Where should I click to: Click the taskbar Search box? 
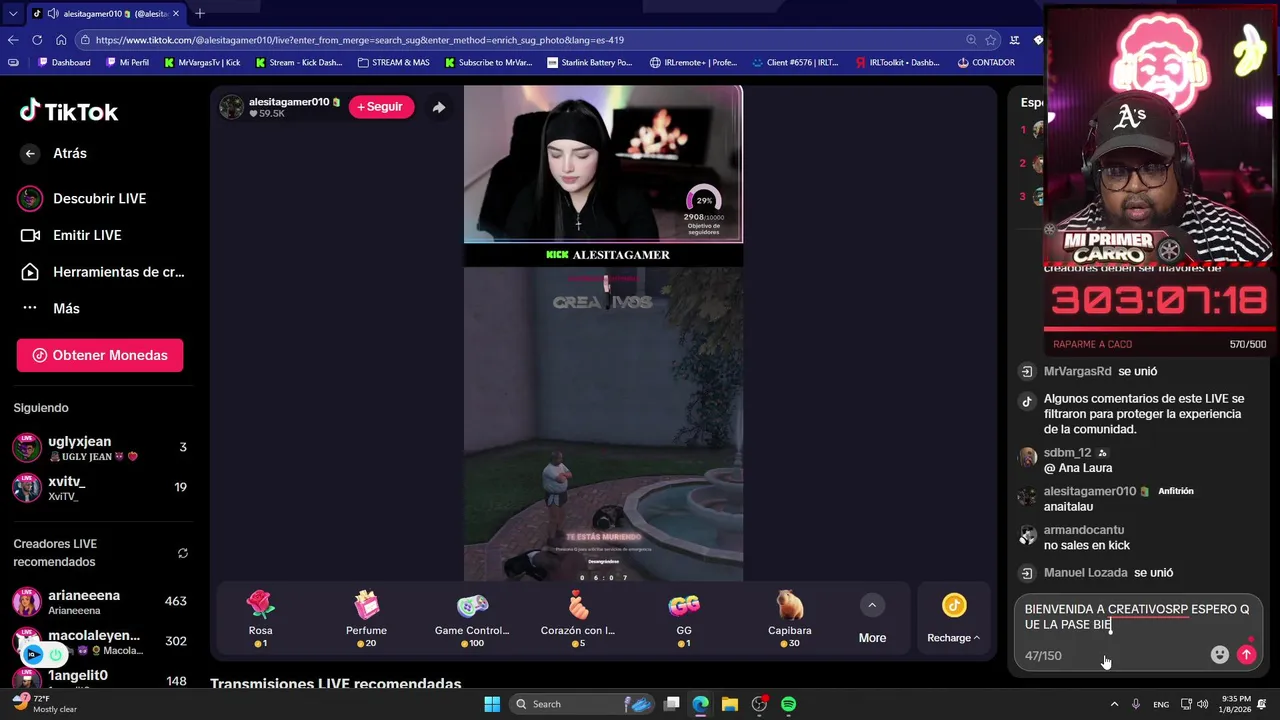(582, 704)
